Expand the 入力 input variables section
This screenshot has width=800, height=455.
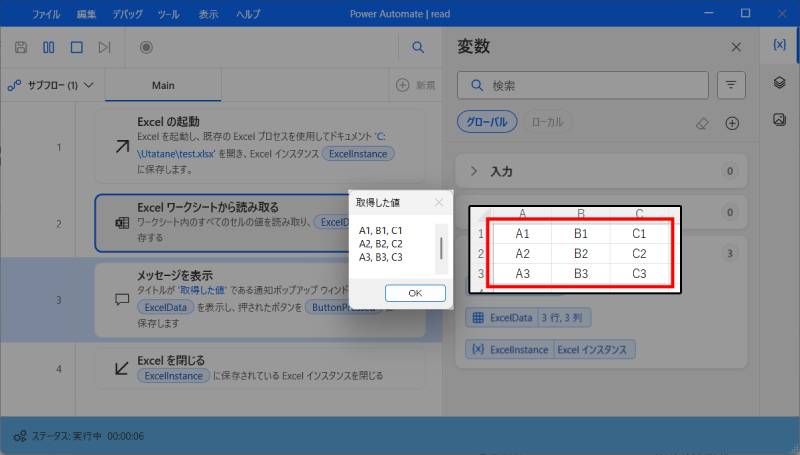tap(473, 171)
